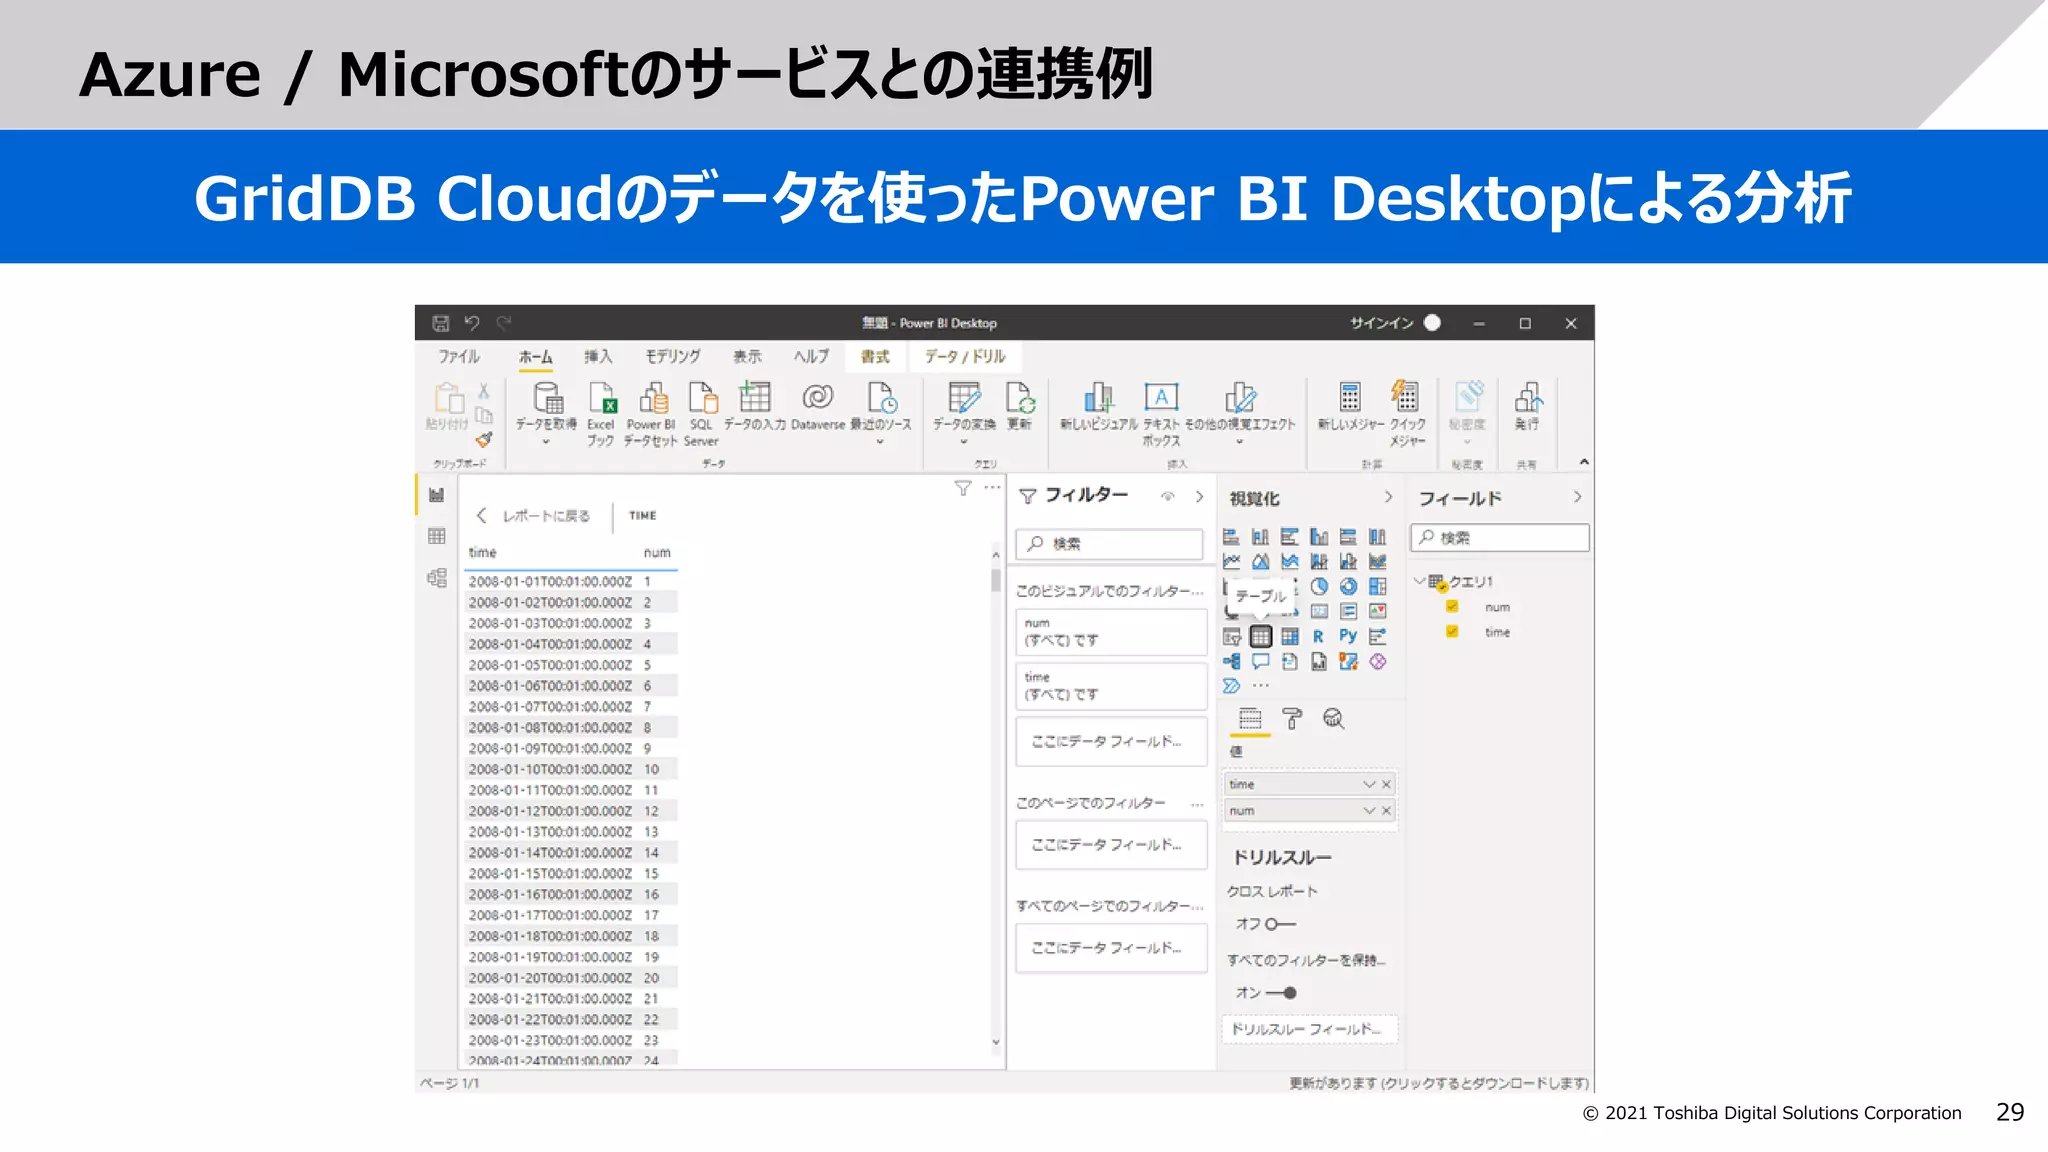This screenshot has height=1152, width=2048.
Task: Switch to Data view in left sidebar
Action: point(437,536)
